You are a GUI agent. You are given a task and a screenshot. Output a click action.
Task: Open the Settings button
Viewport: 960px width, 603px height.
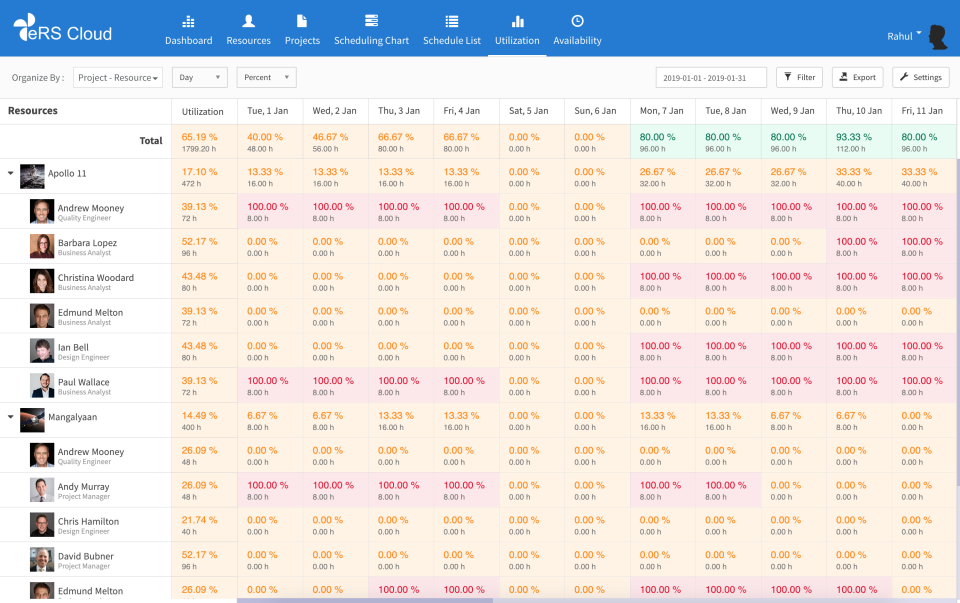[920, 78]
